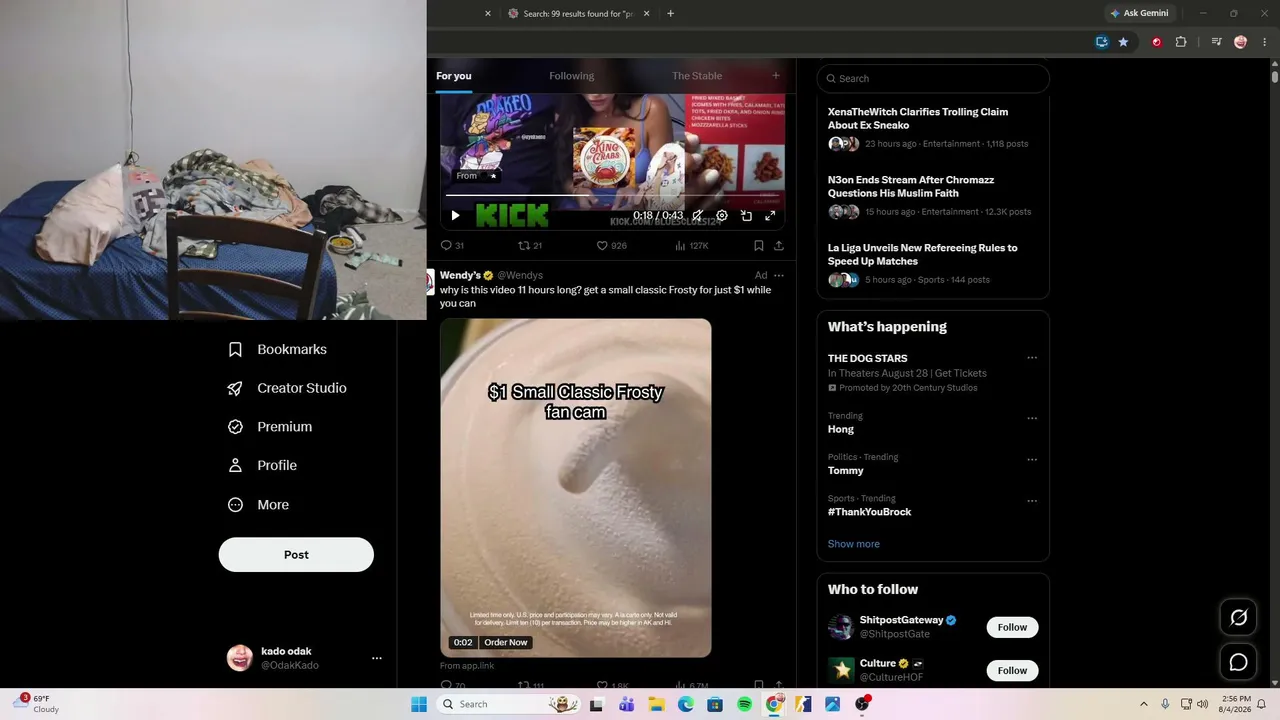
Task: Open the #ThankYouBrock trending topic
Action: pyautogui.click(x=870, y=512)
